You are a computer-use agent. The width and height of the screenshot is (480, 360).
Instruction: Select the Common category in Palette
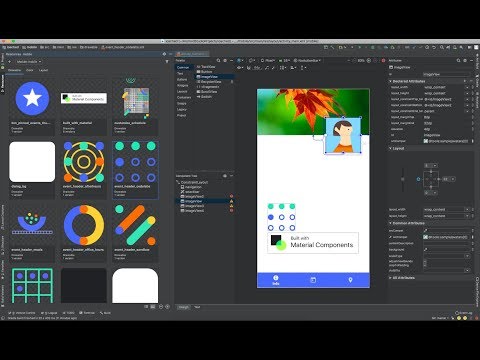tap(183, 67)
